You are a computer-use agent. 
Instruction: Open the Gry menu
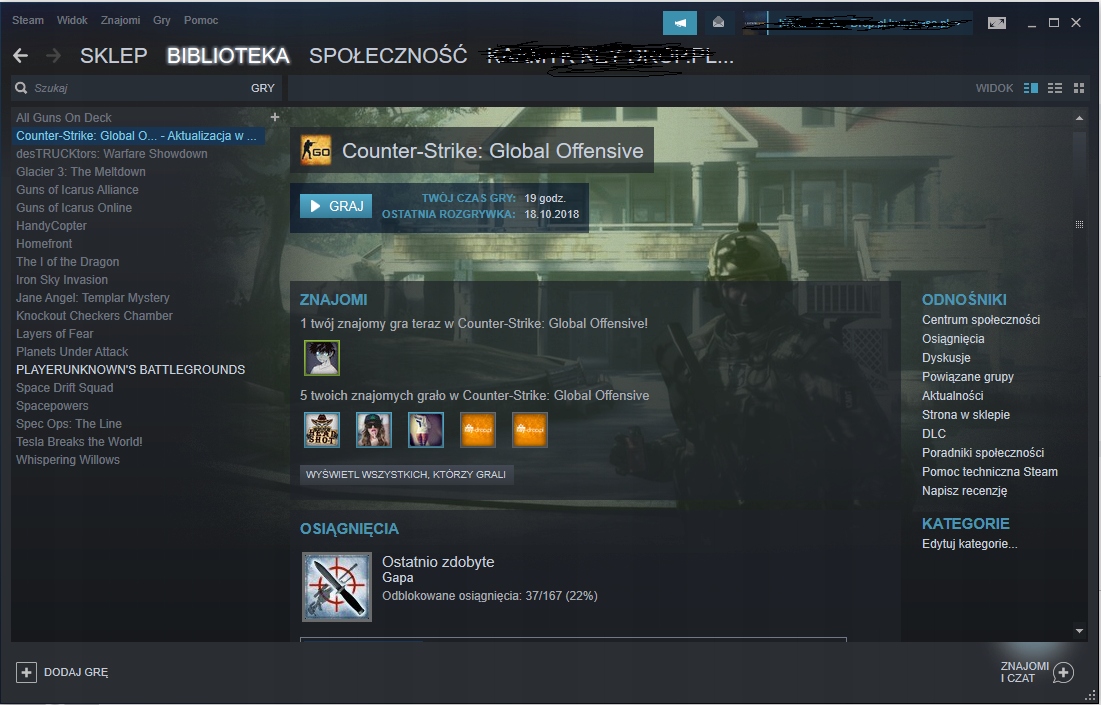point(161,20)
